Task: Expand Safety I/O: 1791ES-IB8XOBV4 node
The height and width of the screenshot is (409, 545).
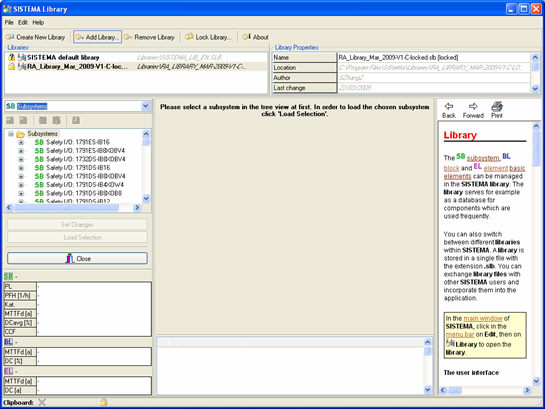Action: tap(21, 151)
